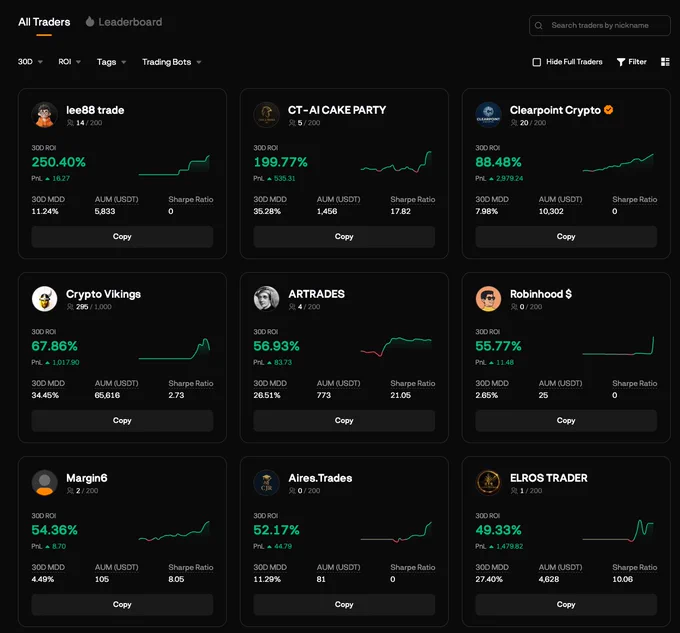The height and width of the screenshot is (633, 680).
Task: Click Clearpoint Crypto verified badge
Action: point(608,110)
